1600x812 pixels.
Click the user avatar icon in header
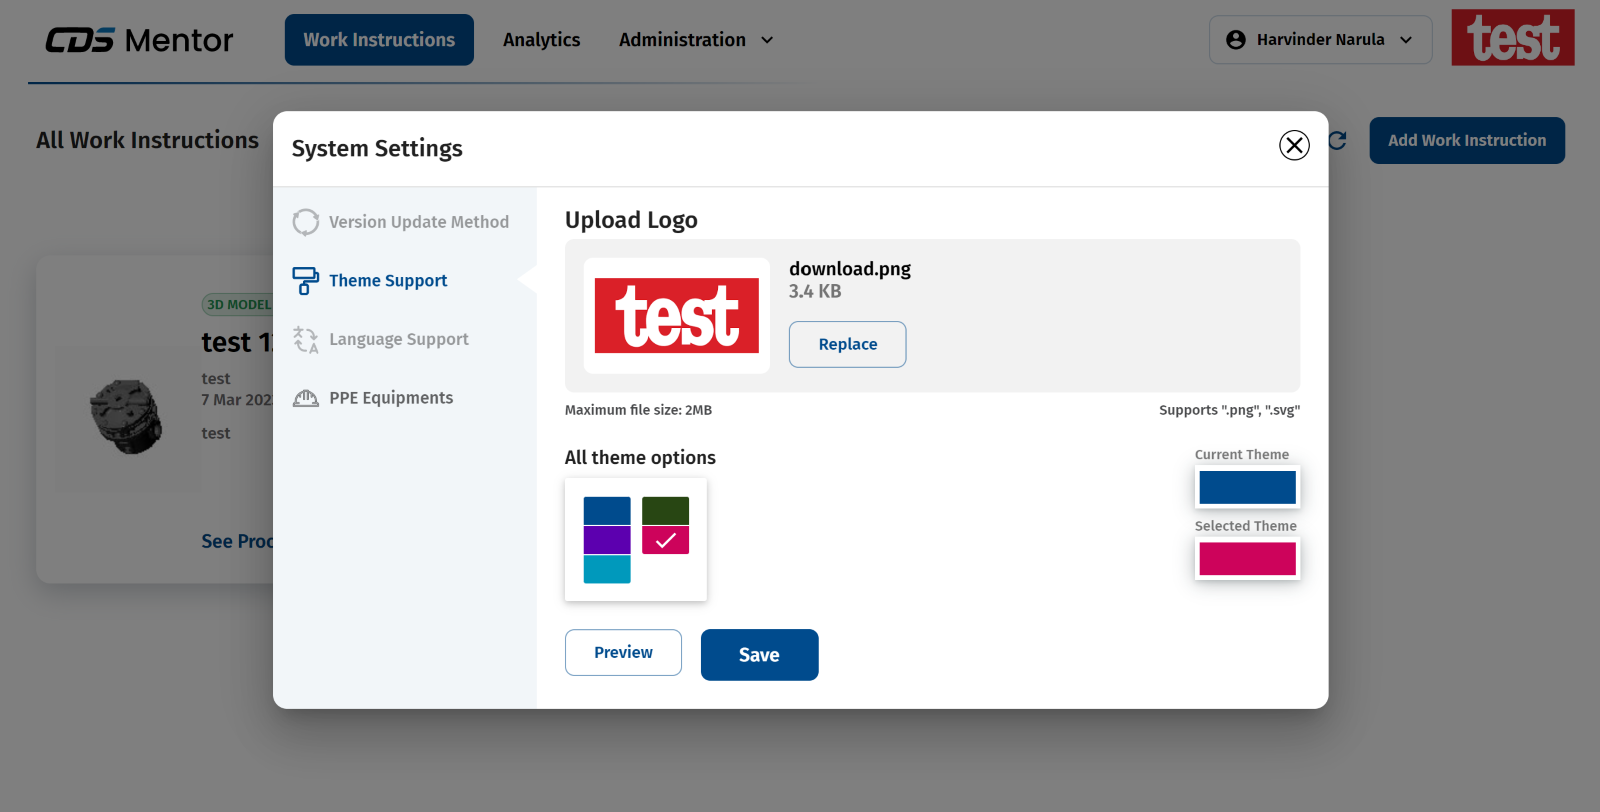(x=1236, y=40)
